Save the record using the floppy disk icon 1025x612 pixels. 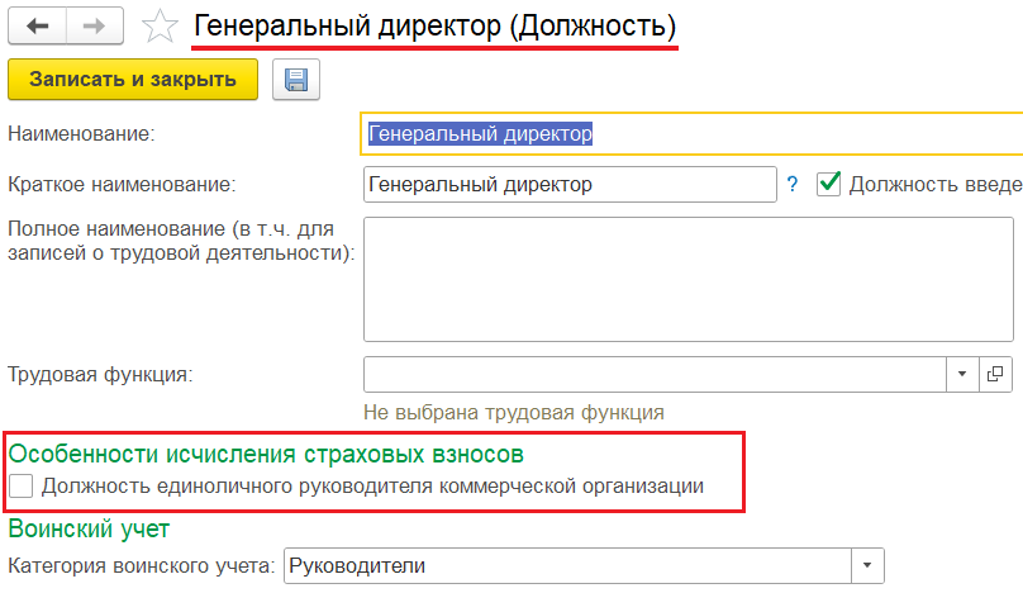295,80
